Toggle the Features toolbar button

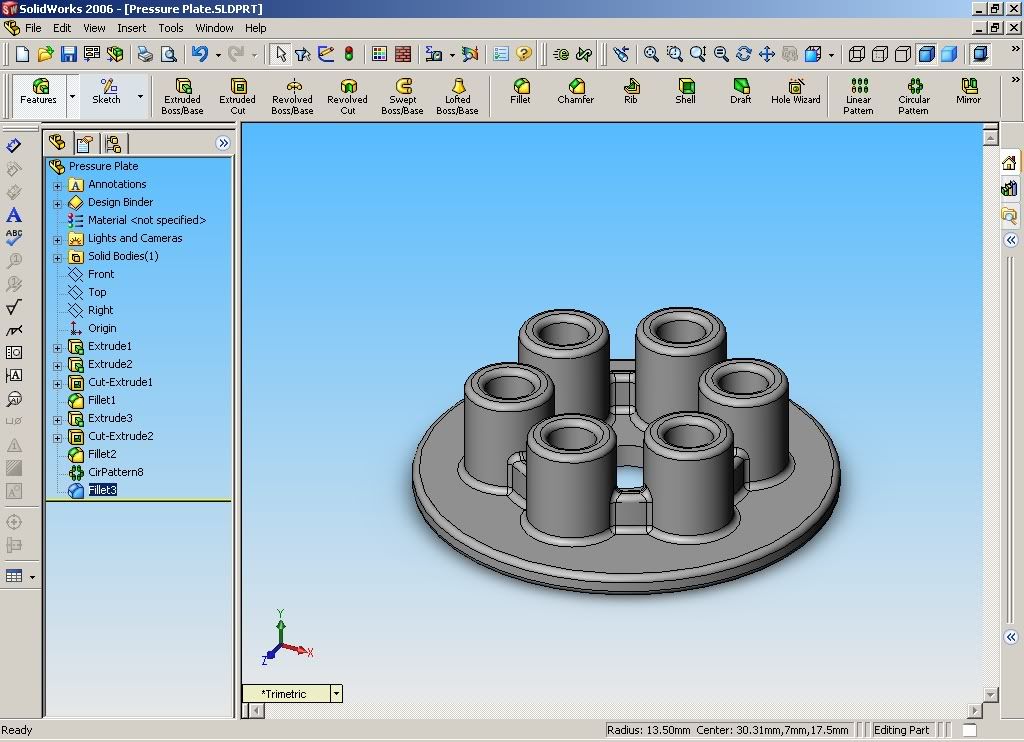coord(39,92)
